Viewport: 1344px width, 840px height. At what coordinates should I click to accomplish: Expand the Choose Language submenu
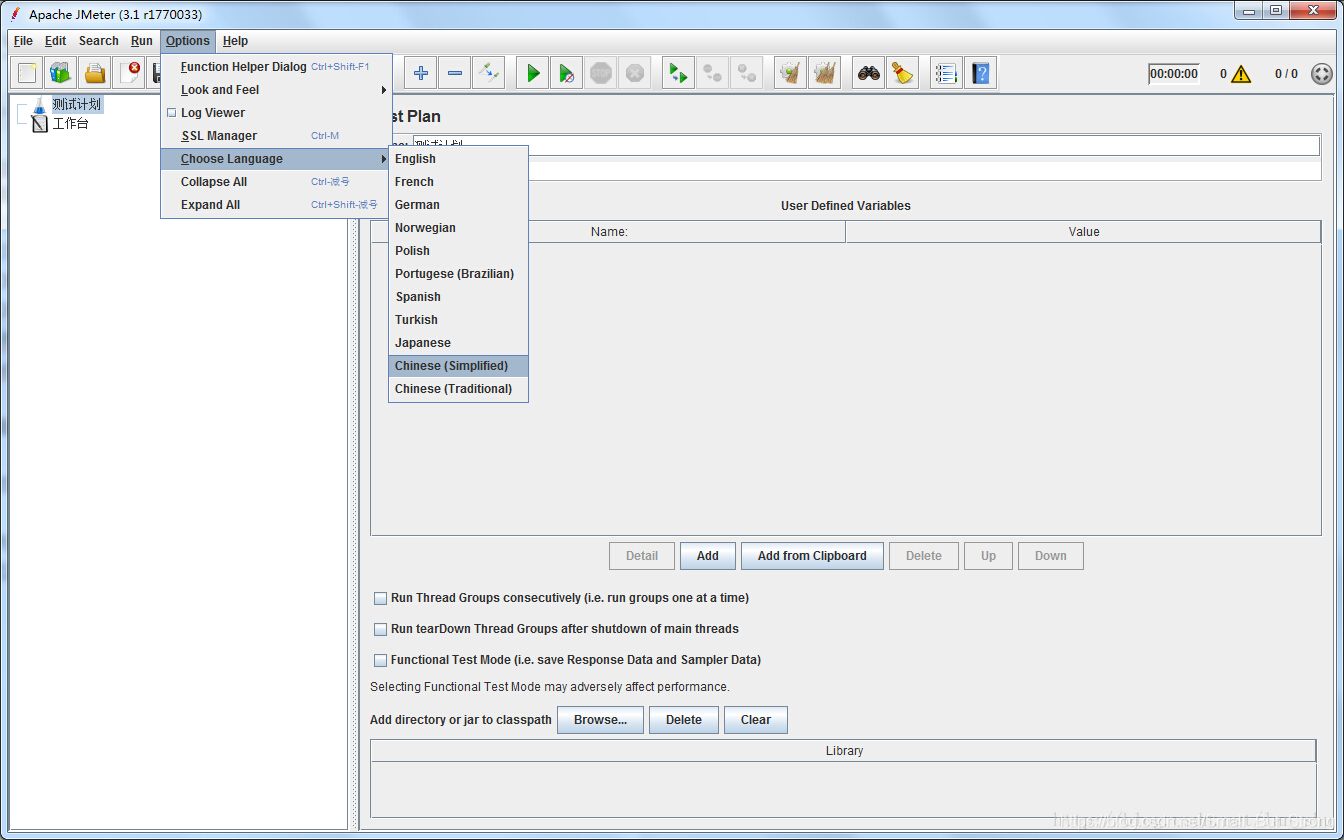276,159
